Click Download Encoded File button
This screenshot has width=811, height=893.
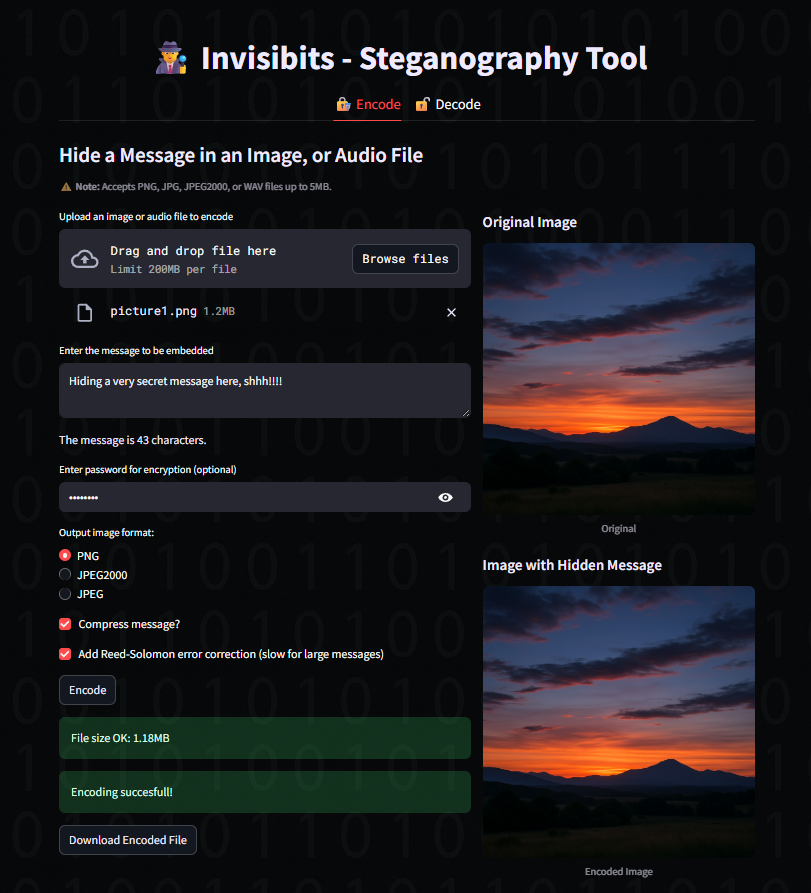point(128,840)
